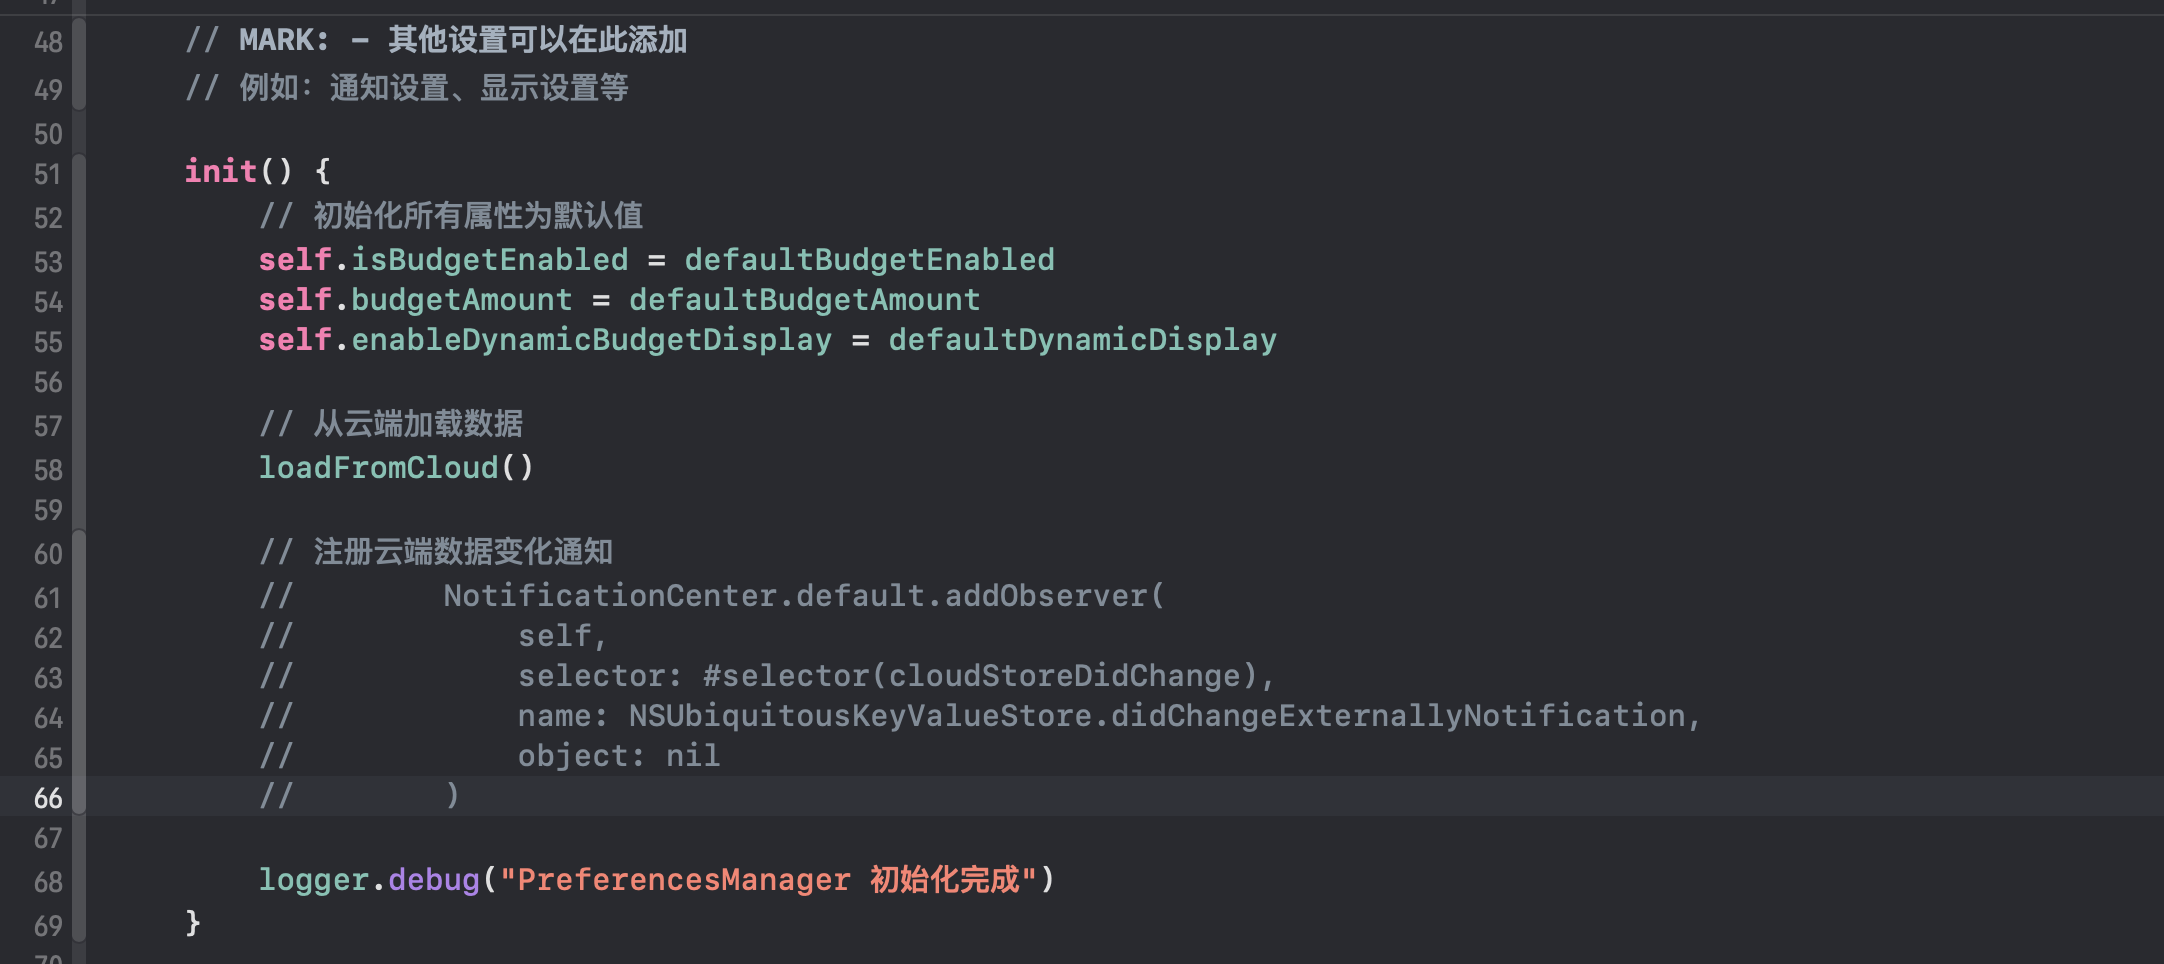Screen dimensions: 2164x964
Task: Click the commented NotificationCenter.default.addObserver text
Action: click(803, 596)
